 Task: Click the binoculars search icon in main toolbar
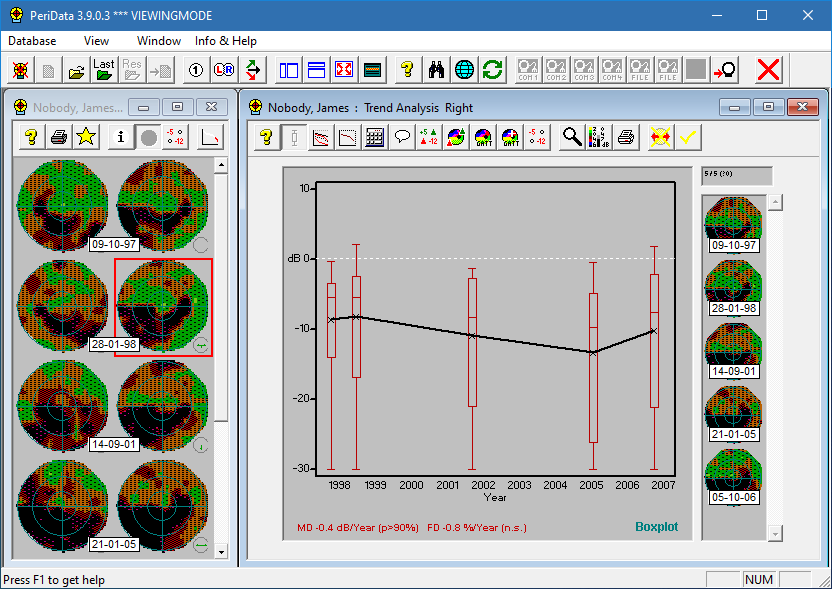pyautogui.click(x=436, y=70)
